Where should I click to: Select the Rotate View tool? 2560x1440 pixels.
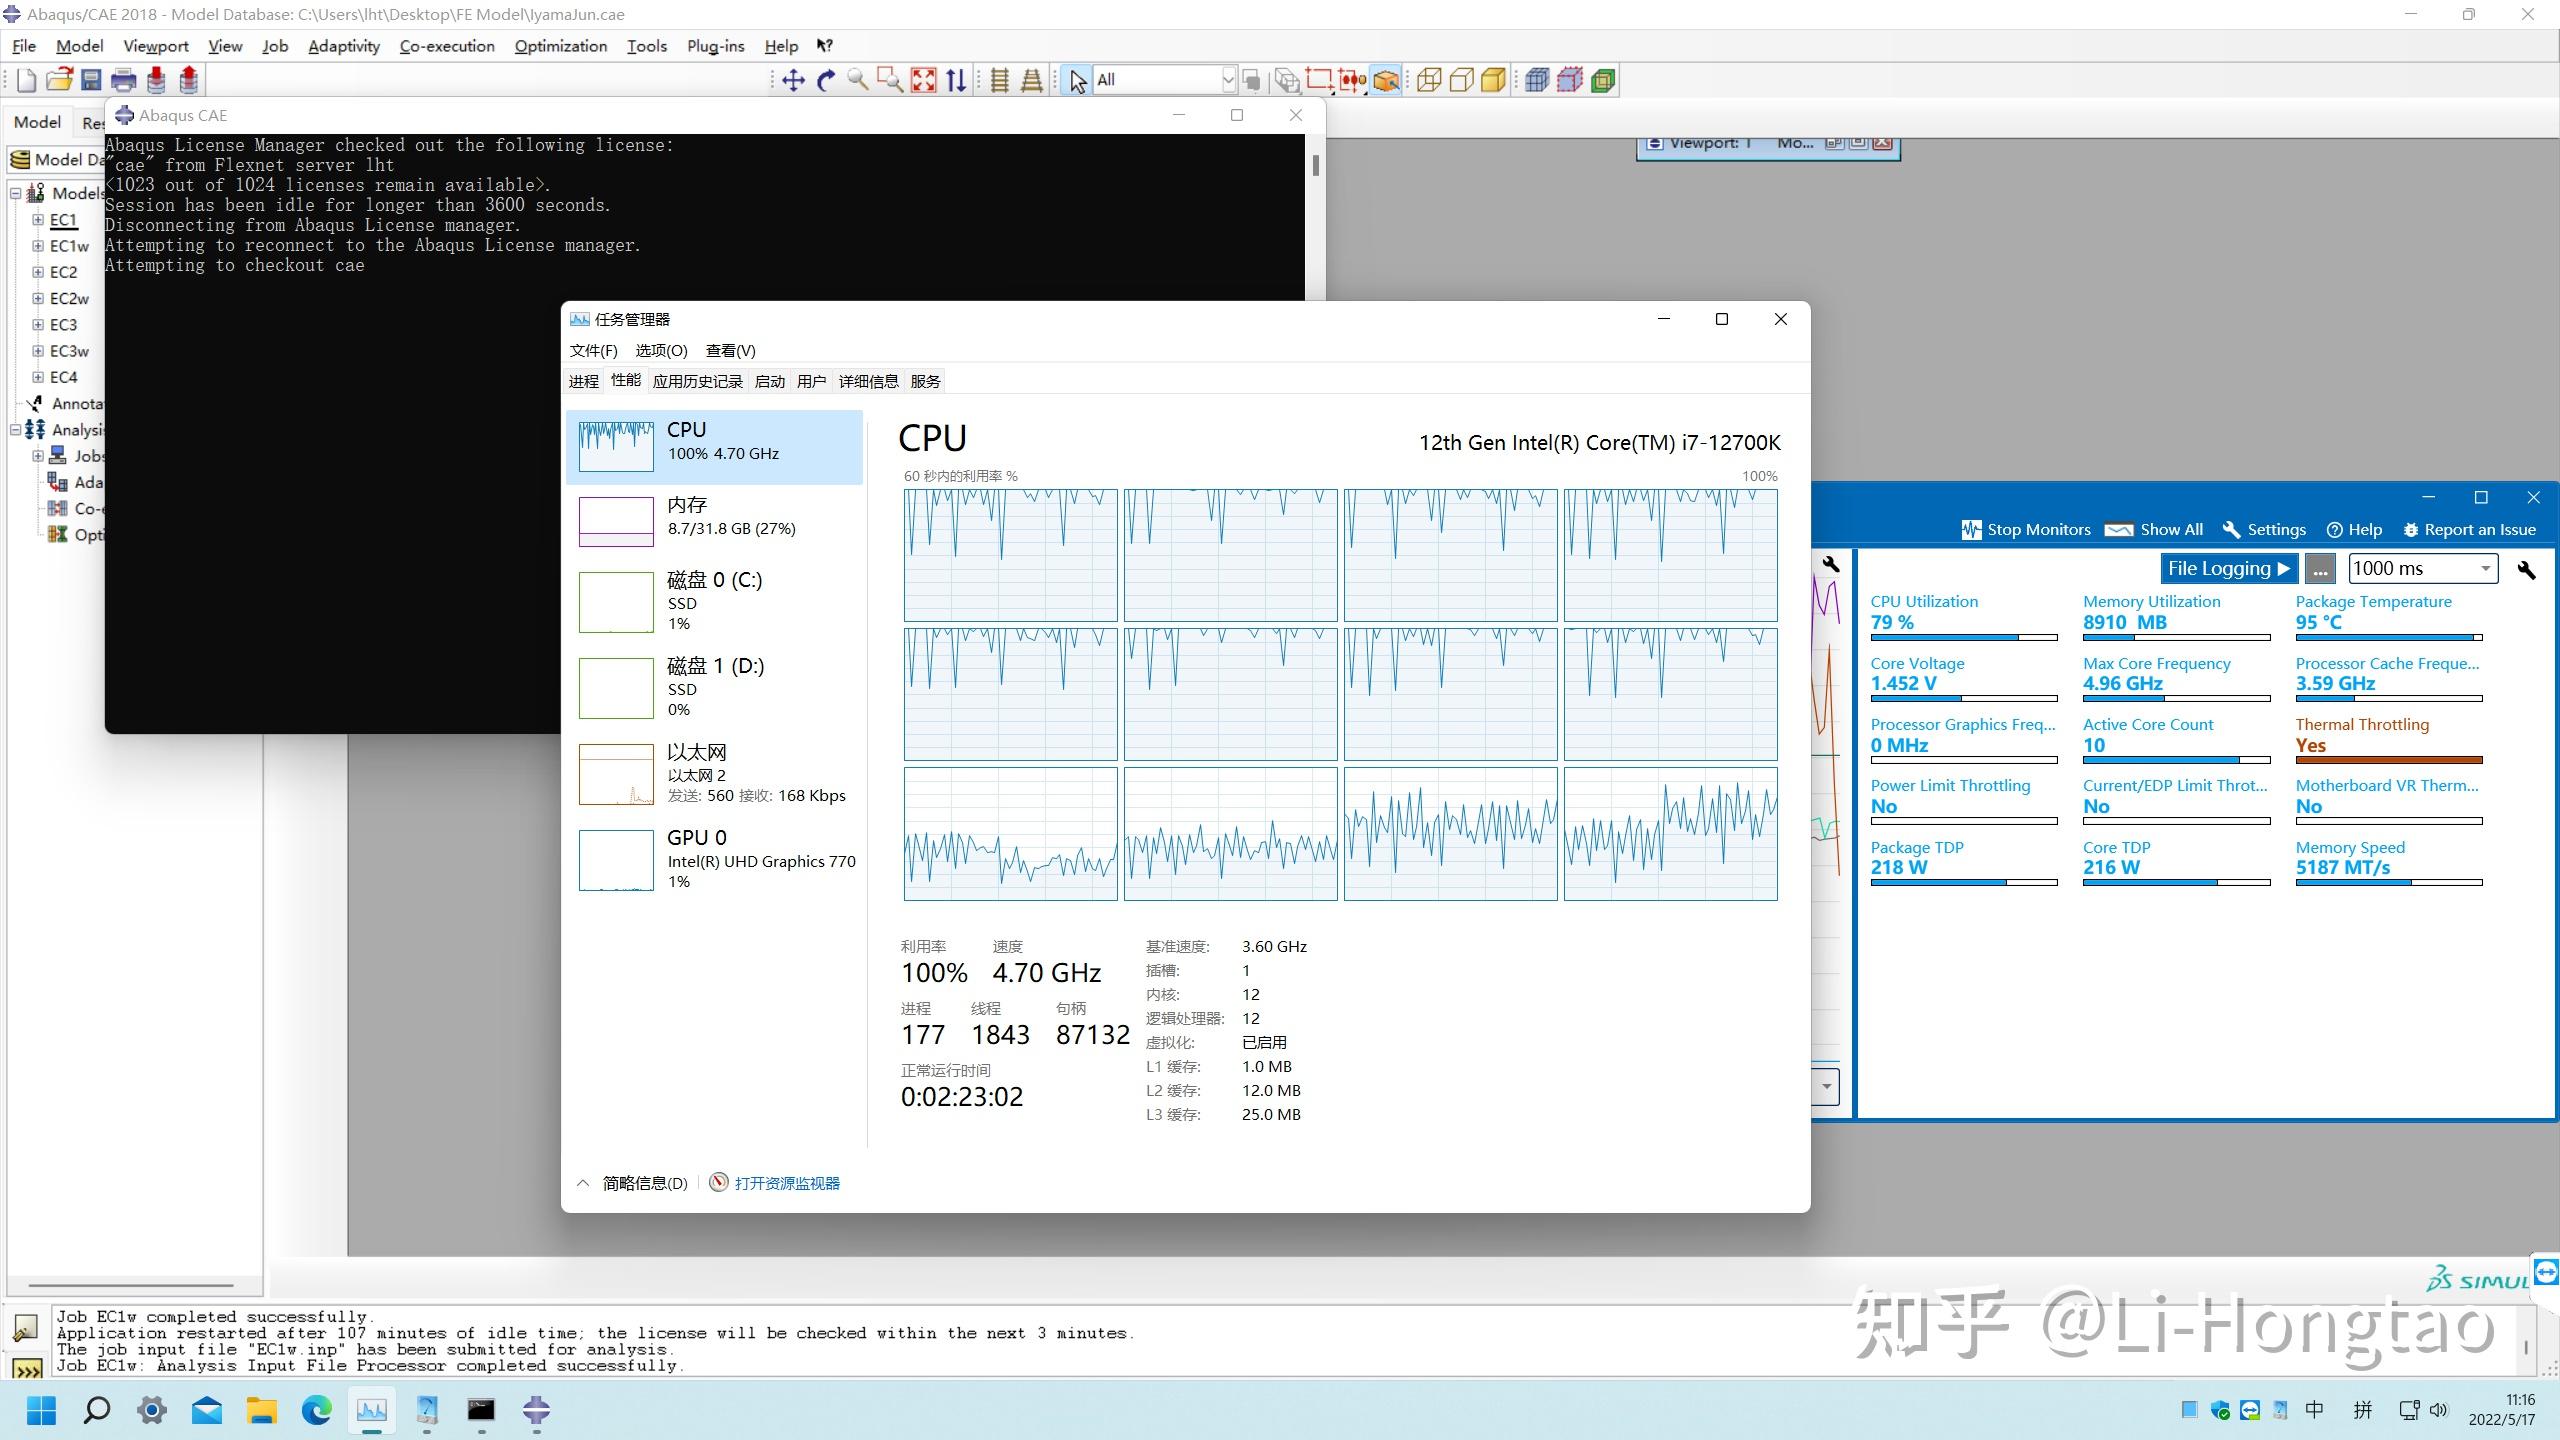(x=826, y=80)
